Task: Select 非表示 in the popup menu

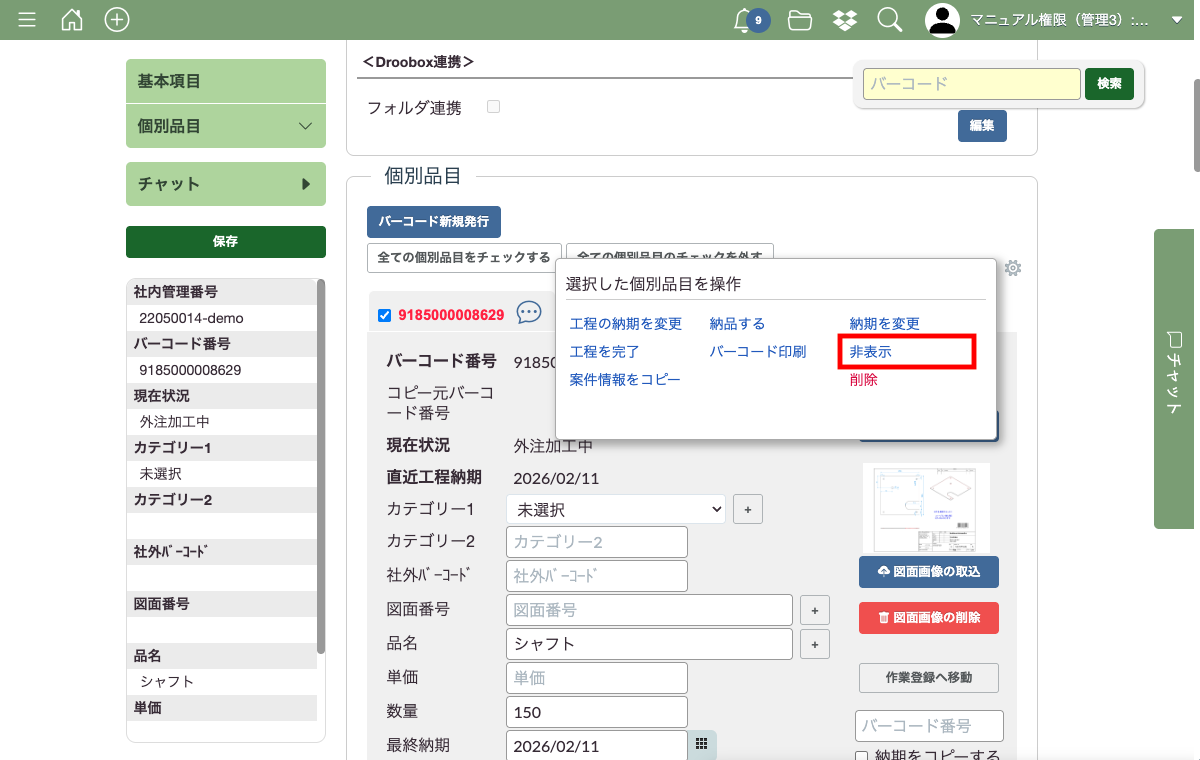Action: pyautogui.click(x=870, y=352)
